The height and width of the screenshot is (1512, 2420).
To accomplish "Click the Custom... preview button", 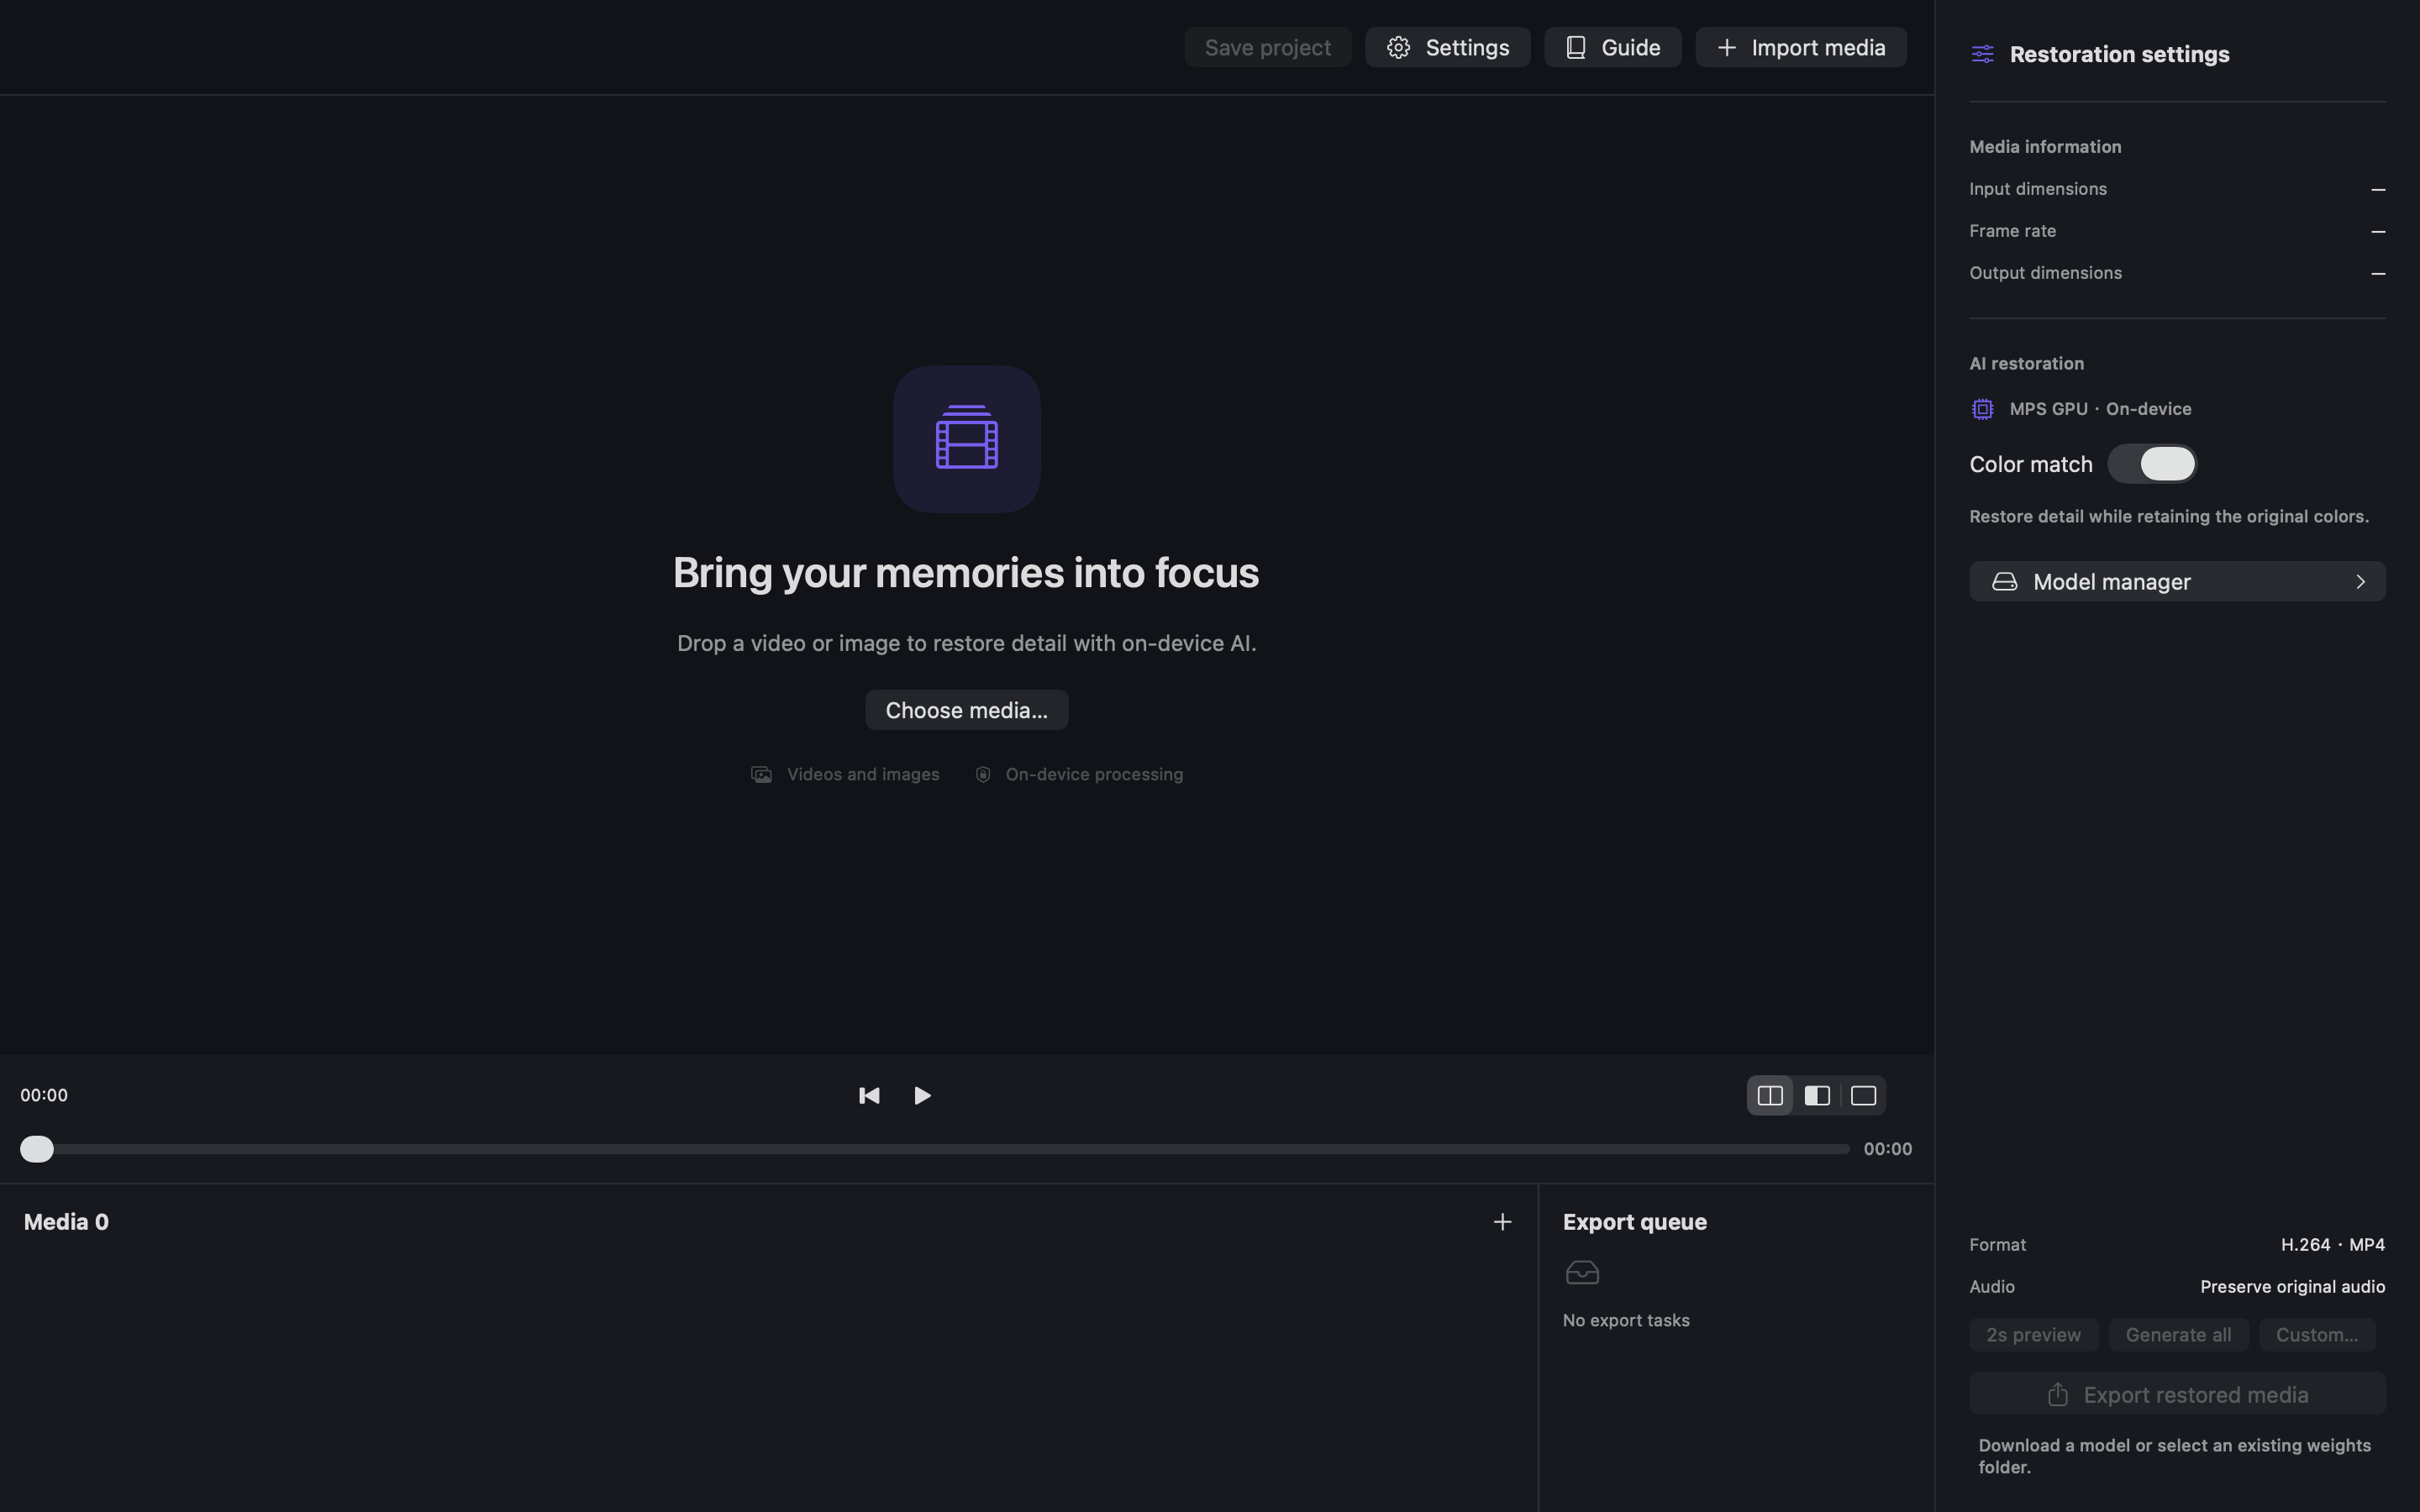I will (x=2316, y=1335).
